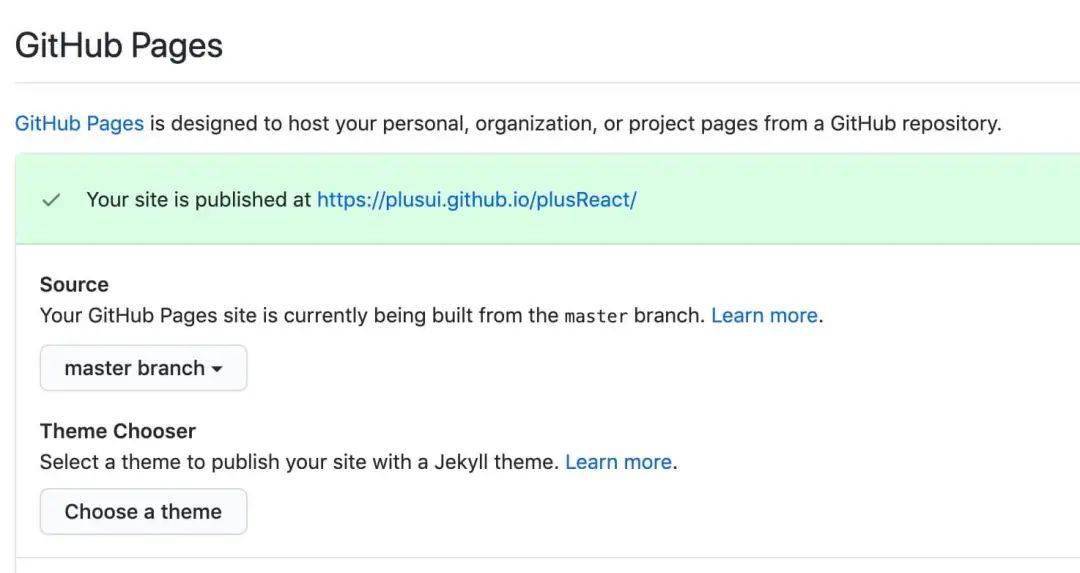The width and height of the screenshot is (1080, 573).
Task: Click the bold "Source" heading
Action: click(x=74, y=285)
